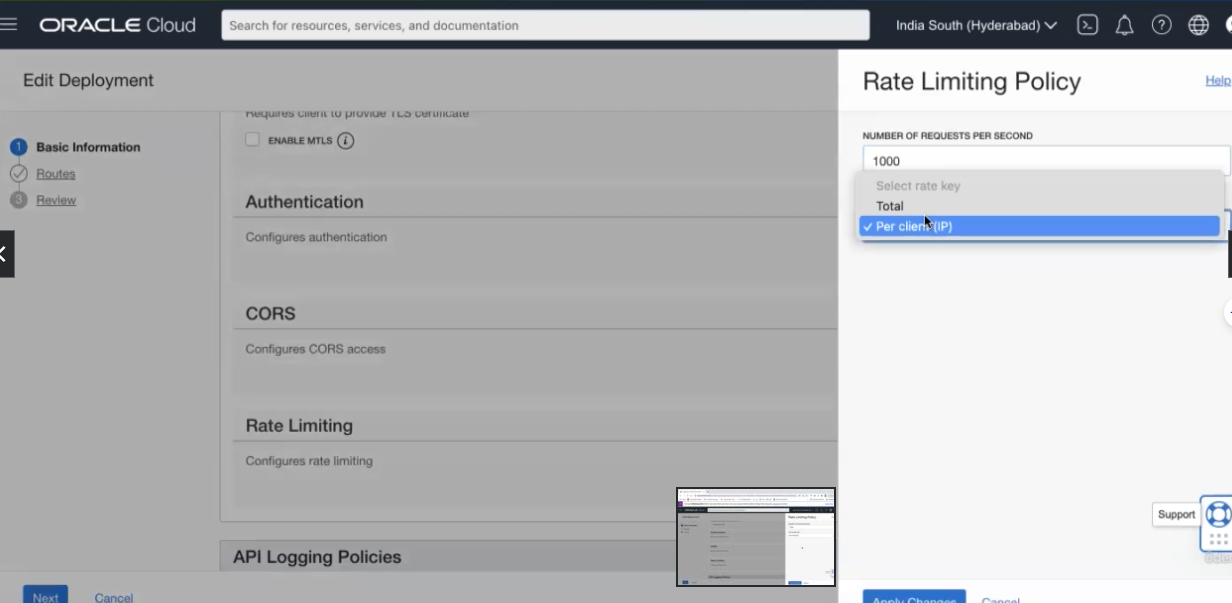Tick the Enable mTLS checkbox

click(253, 140)
